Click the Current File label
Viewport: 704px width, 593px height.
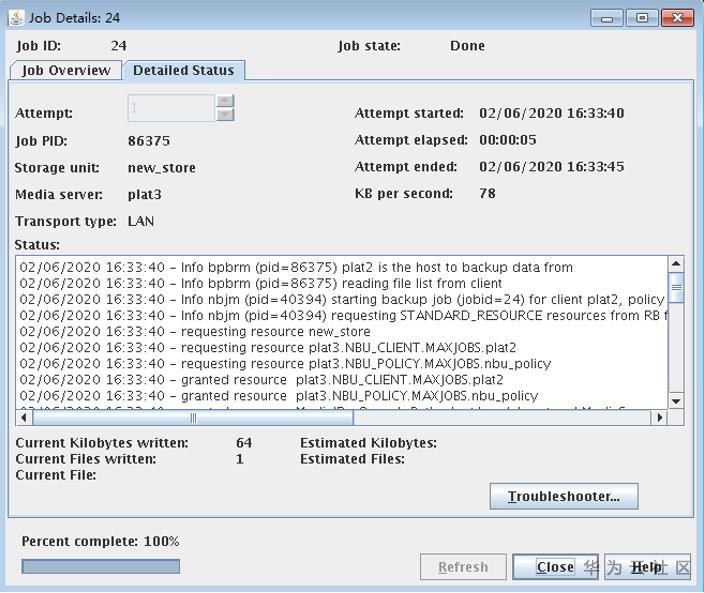click(x=56, y=475)
